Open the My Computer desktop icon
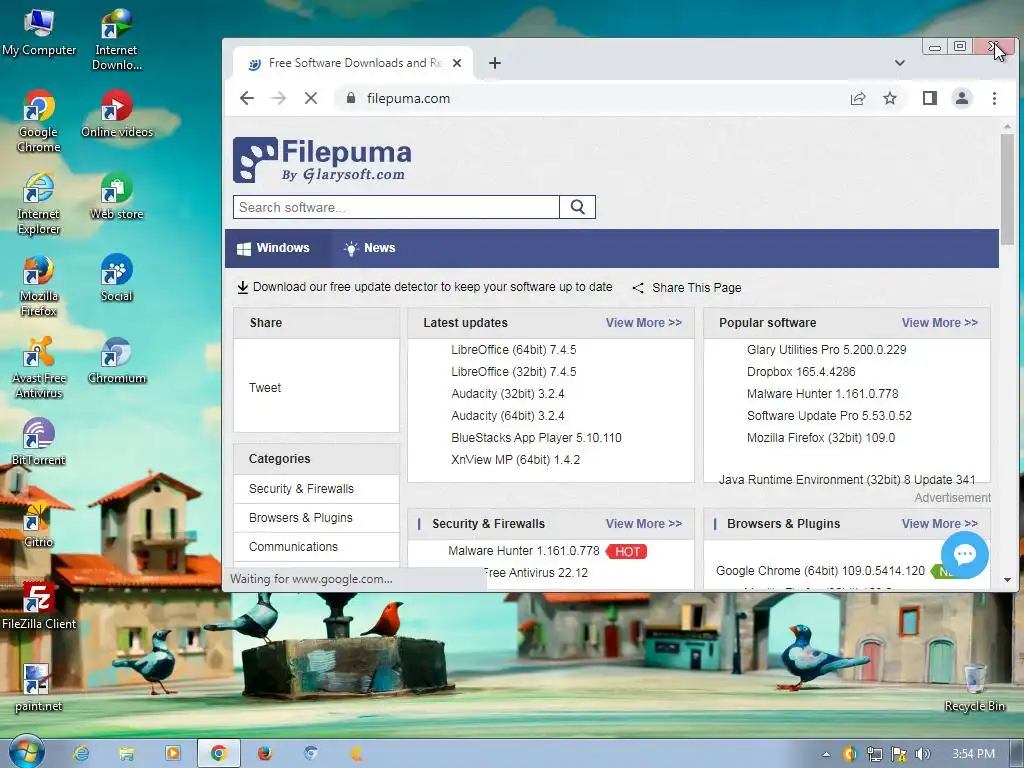Viewport: 1024px width, 768px height. [39, 33]
